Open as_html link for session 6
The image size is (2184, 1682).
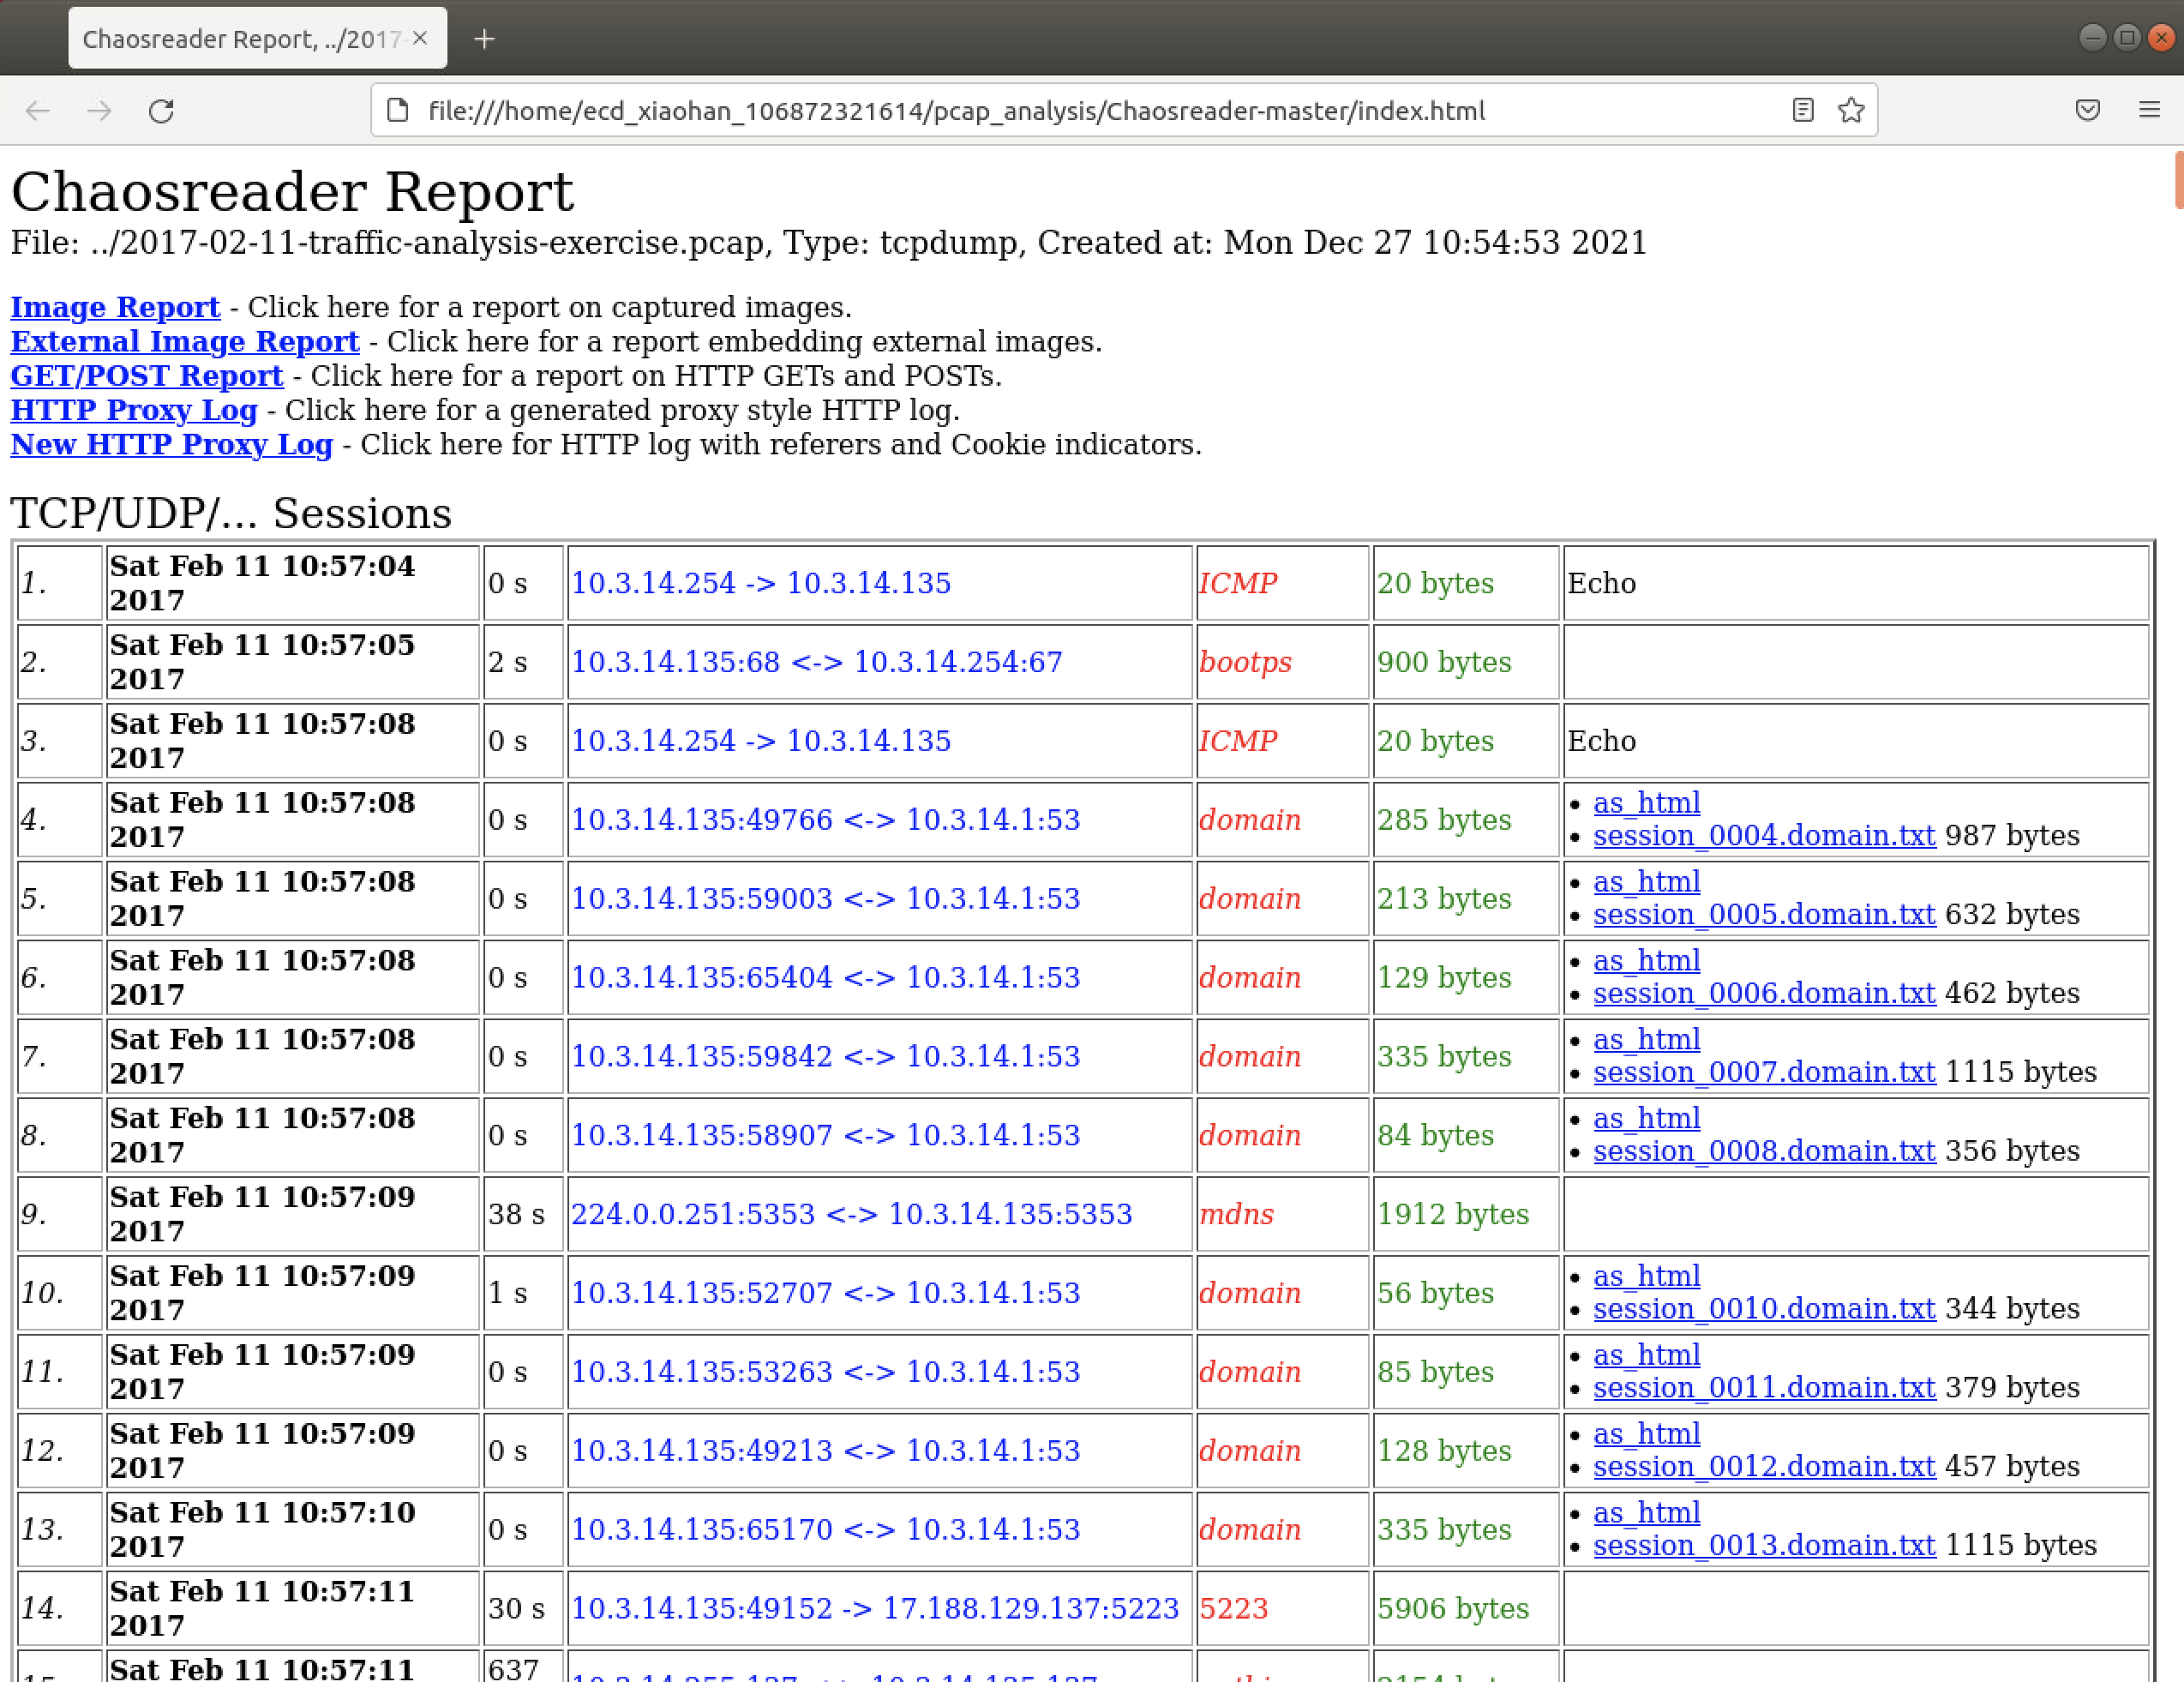[x=1646, y=961]
